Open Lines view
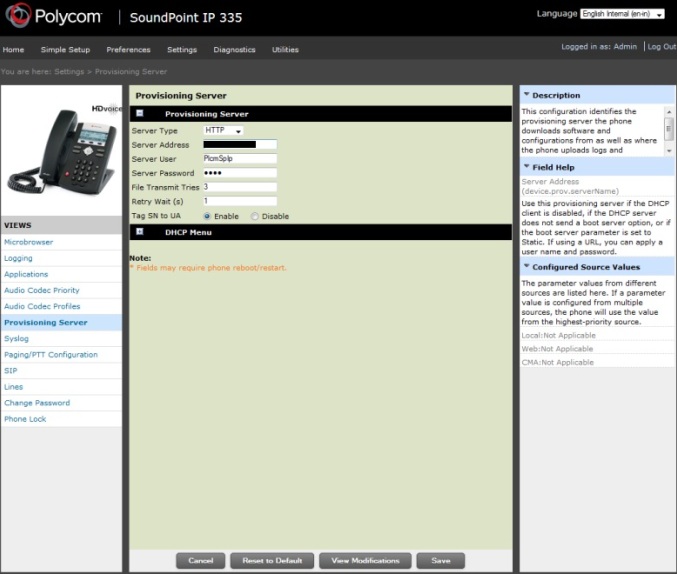 coord(13,387)
